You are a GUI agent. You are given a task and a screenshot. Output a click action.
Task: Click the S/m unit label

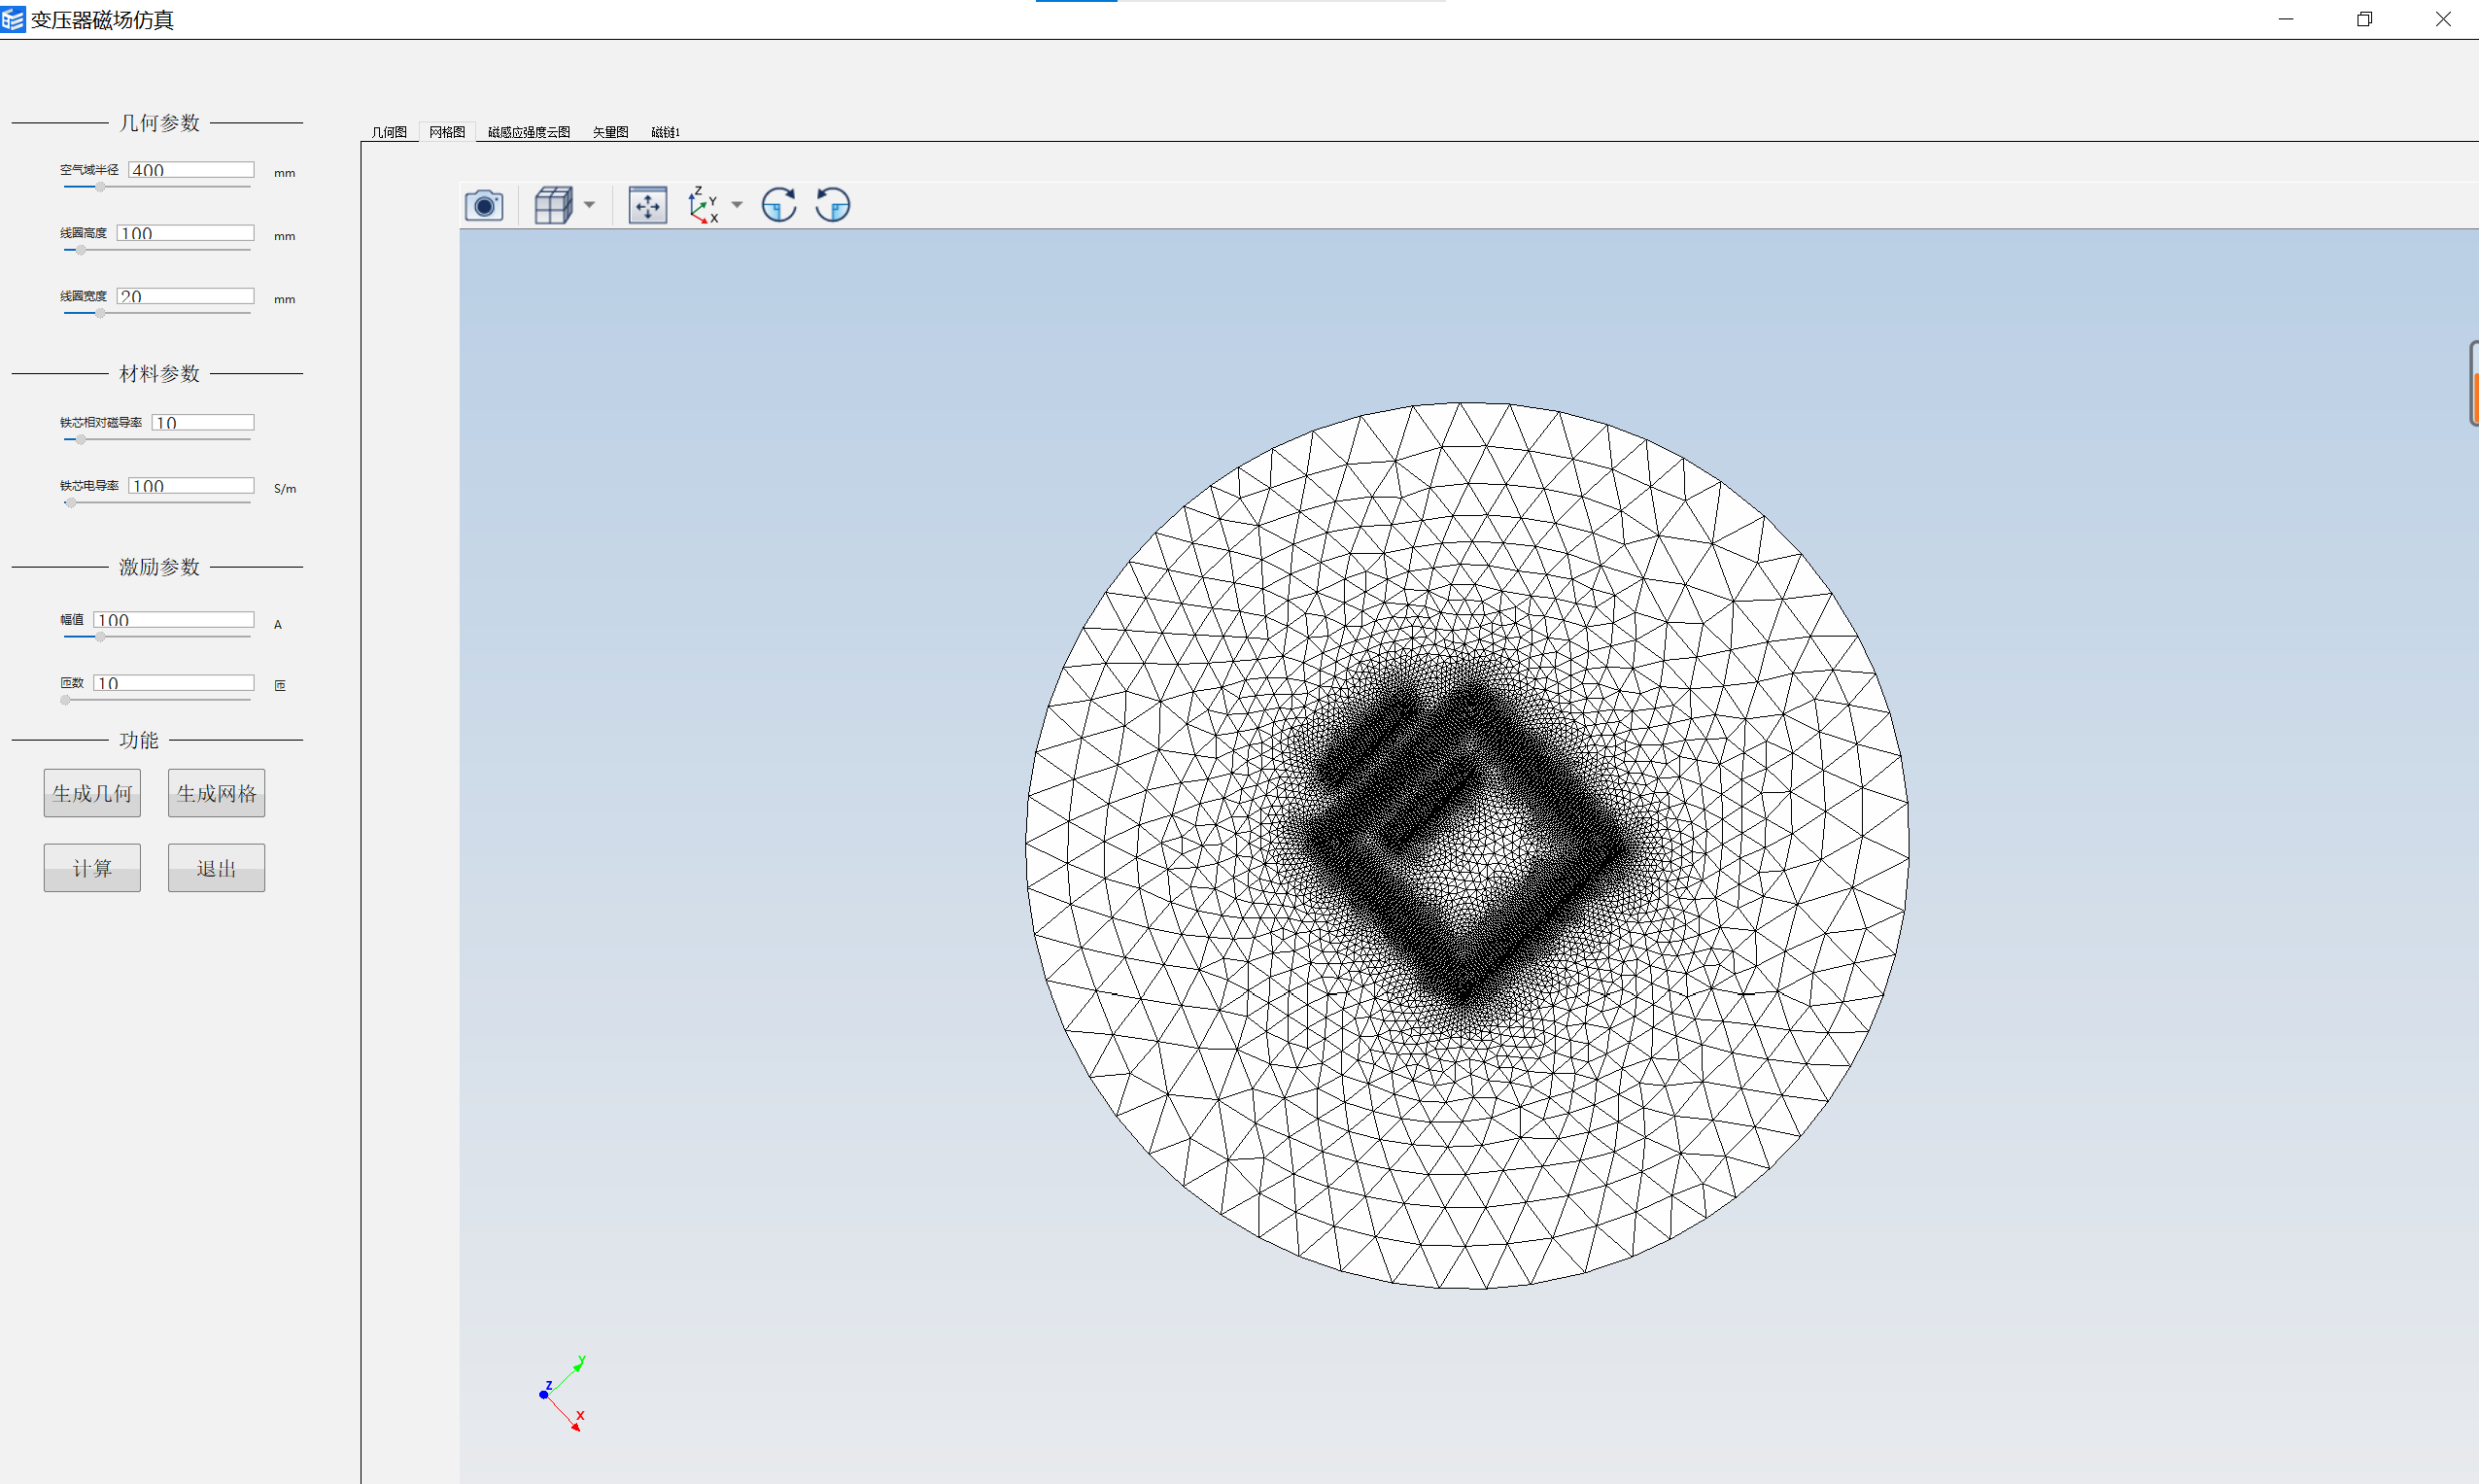pos(285,489)
